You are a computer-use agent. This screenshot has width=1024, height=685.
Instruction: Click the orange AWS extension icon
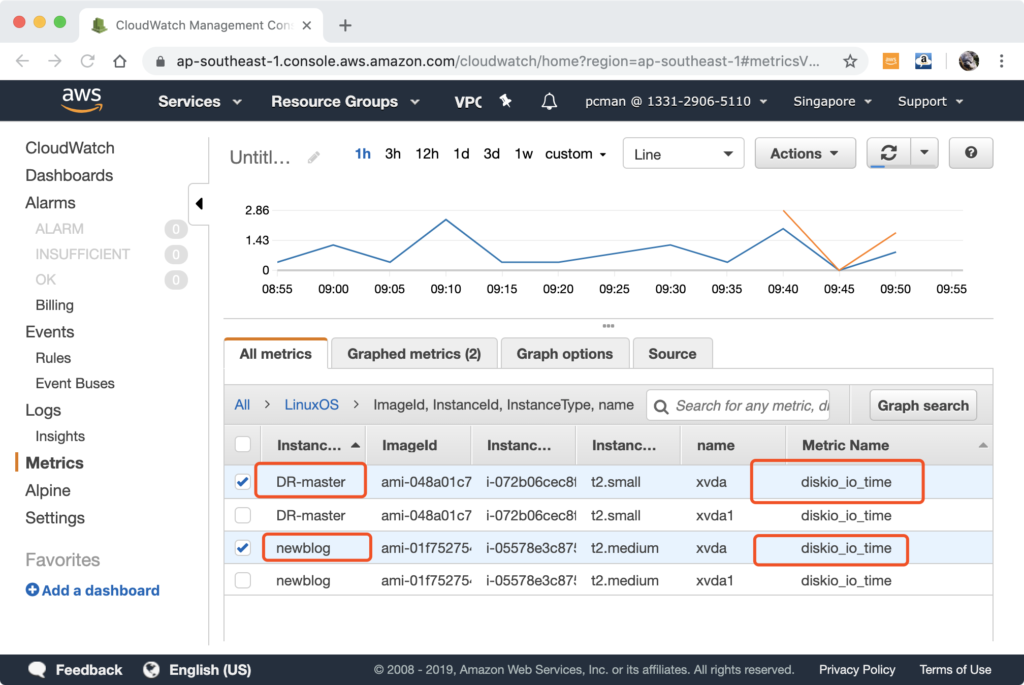point(890,61)
